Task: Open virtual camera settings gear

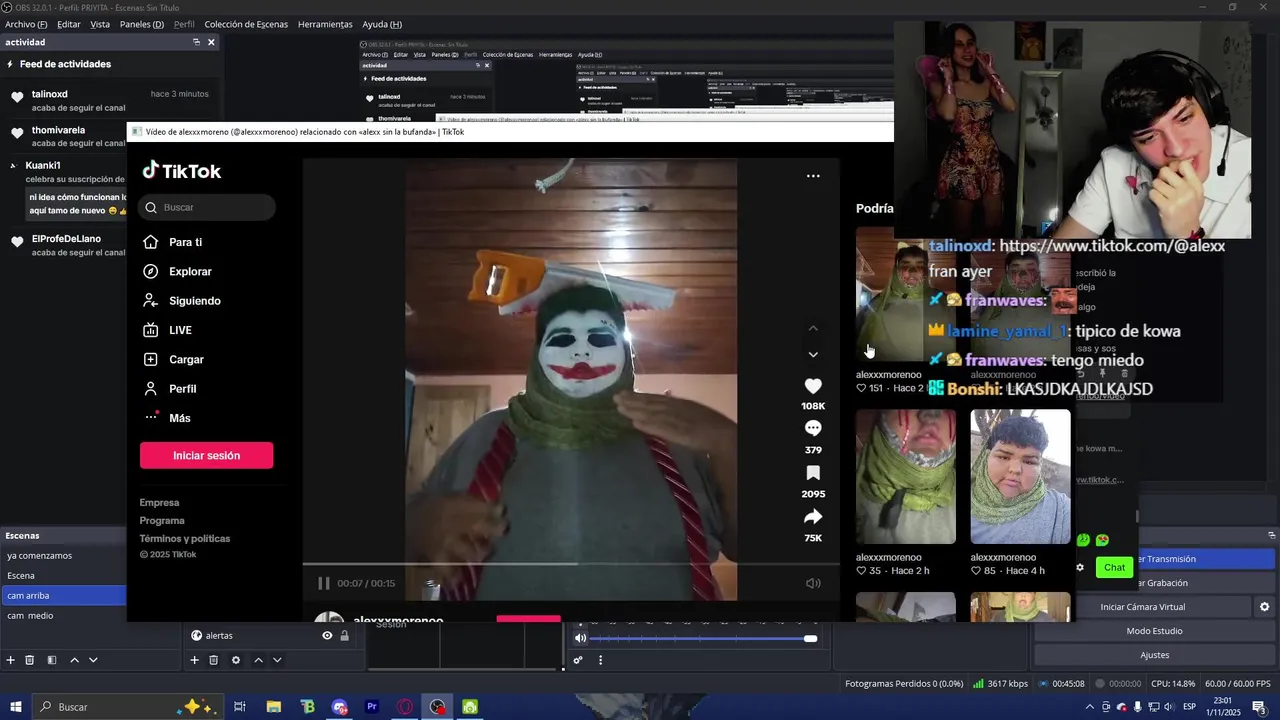Action: (1264, 607)
